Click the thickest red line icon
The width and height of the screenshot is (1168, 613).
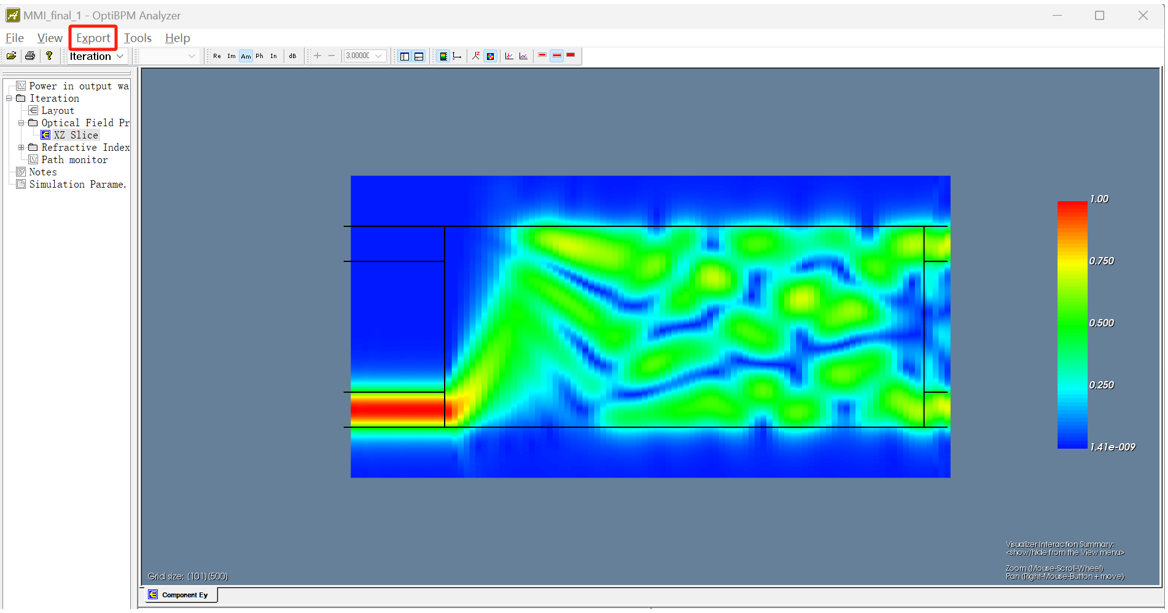tap(571, 56)
